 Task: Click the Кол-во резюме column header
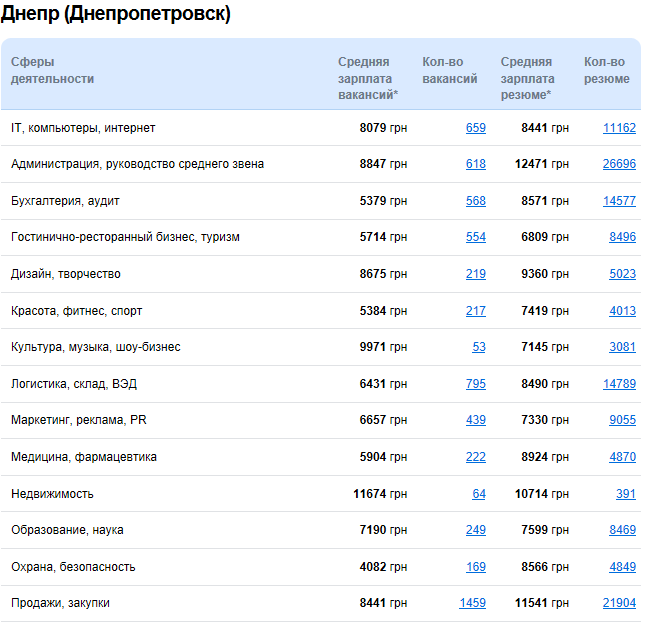click(606, 70)
